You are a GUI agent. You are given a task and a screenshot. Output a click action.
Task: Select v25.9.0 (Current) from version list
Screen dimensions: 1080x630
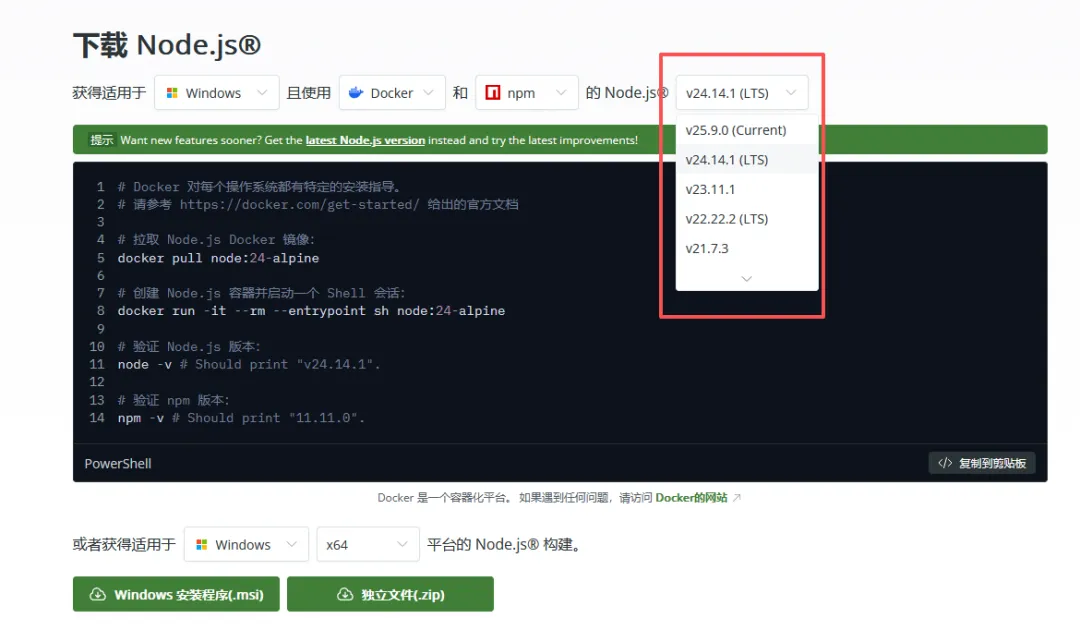747,130
